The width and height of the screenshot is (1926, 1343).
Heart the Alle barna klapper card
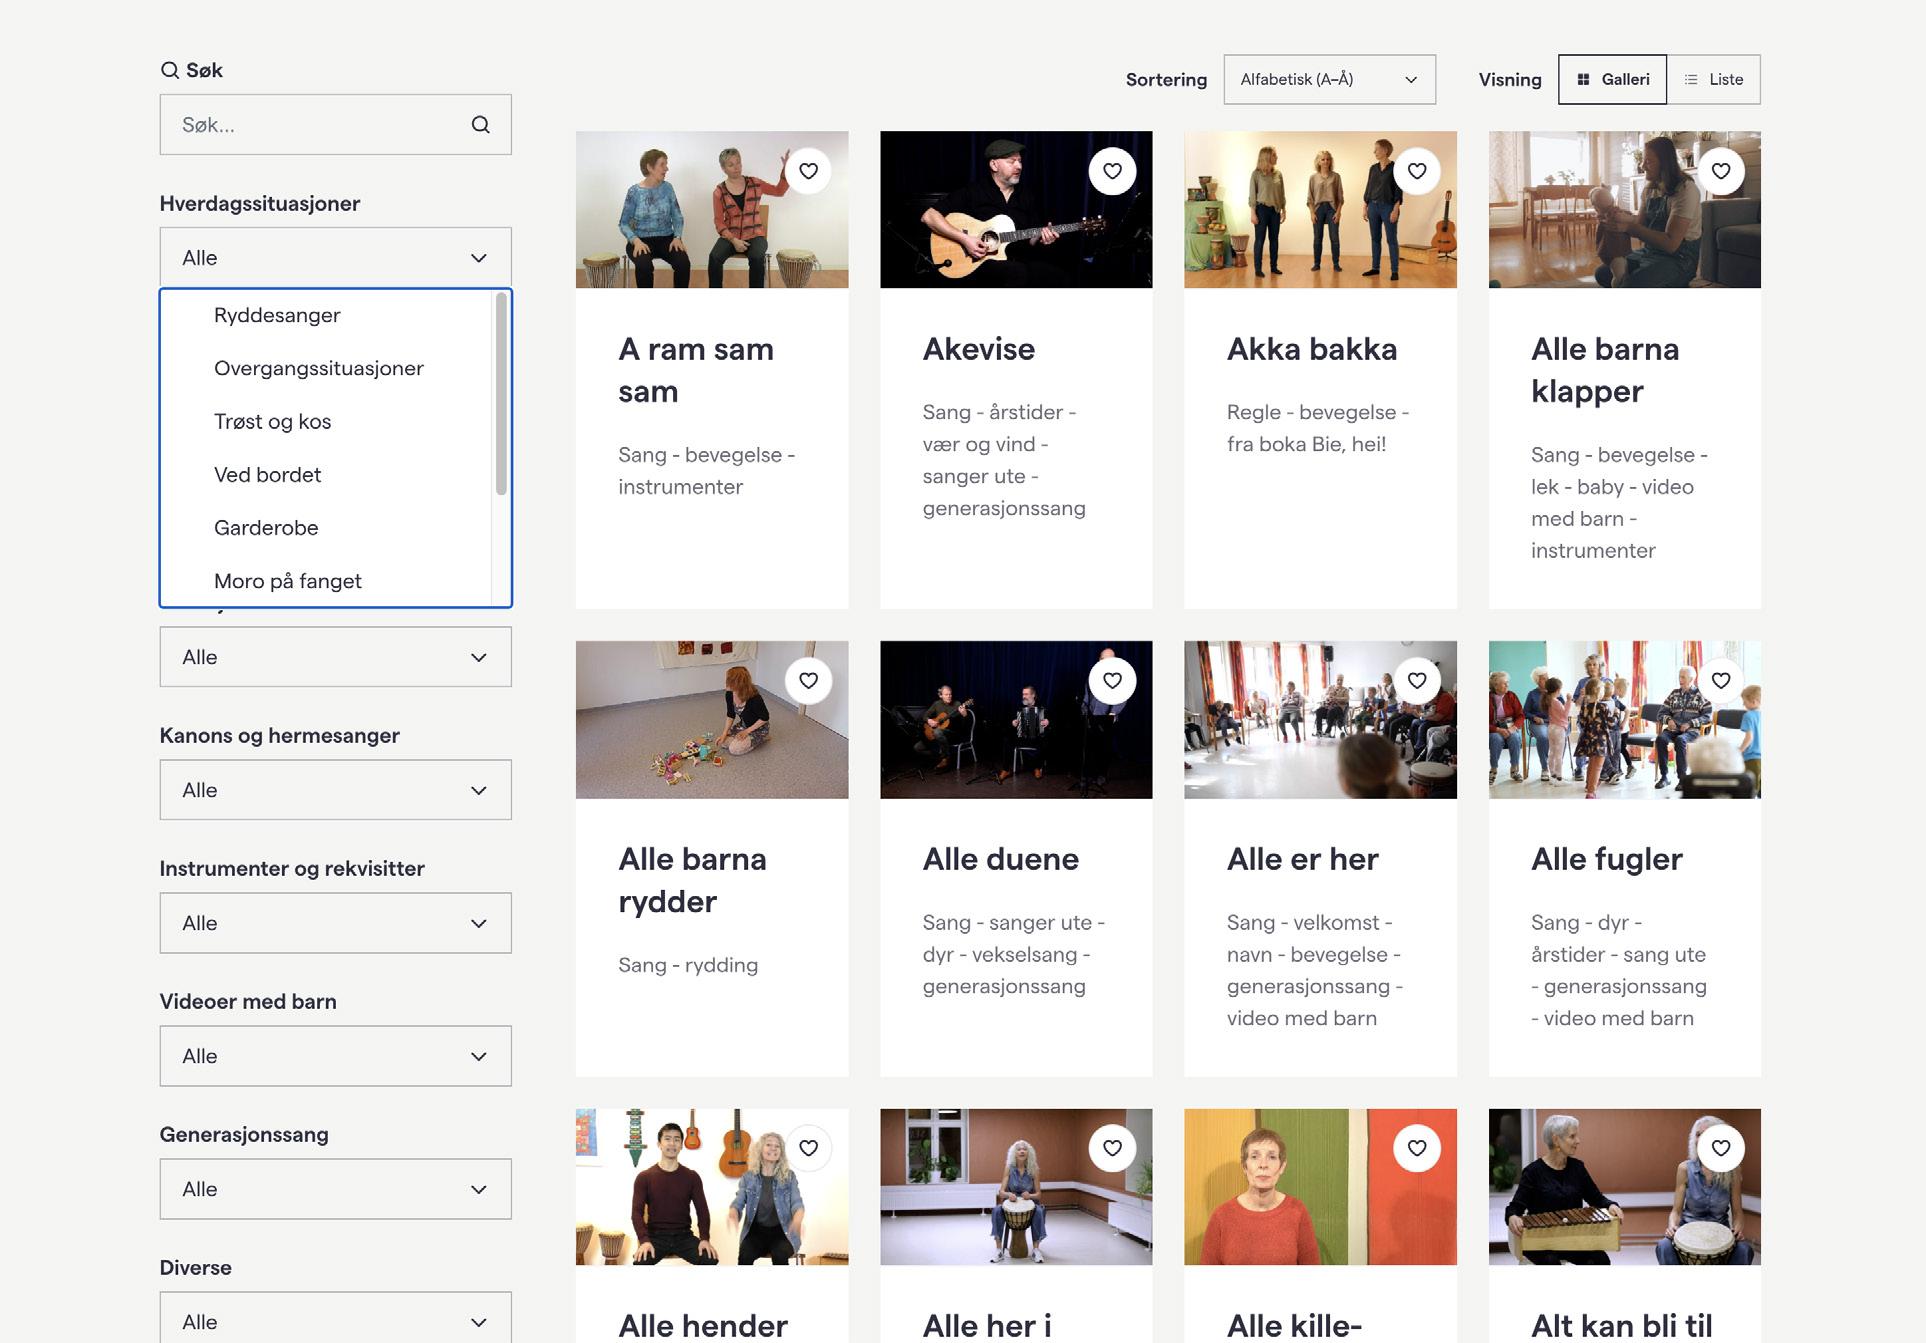pyautogui.click(x=1720, y=171)
